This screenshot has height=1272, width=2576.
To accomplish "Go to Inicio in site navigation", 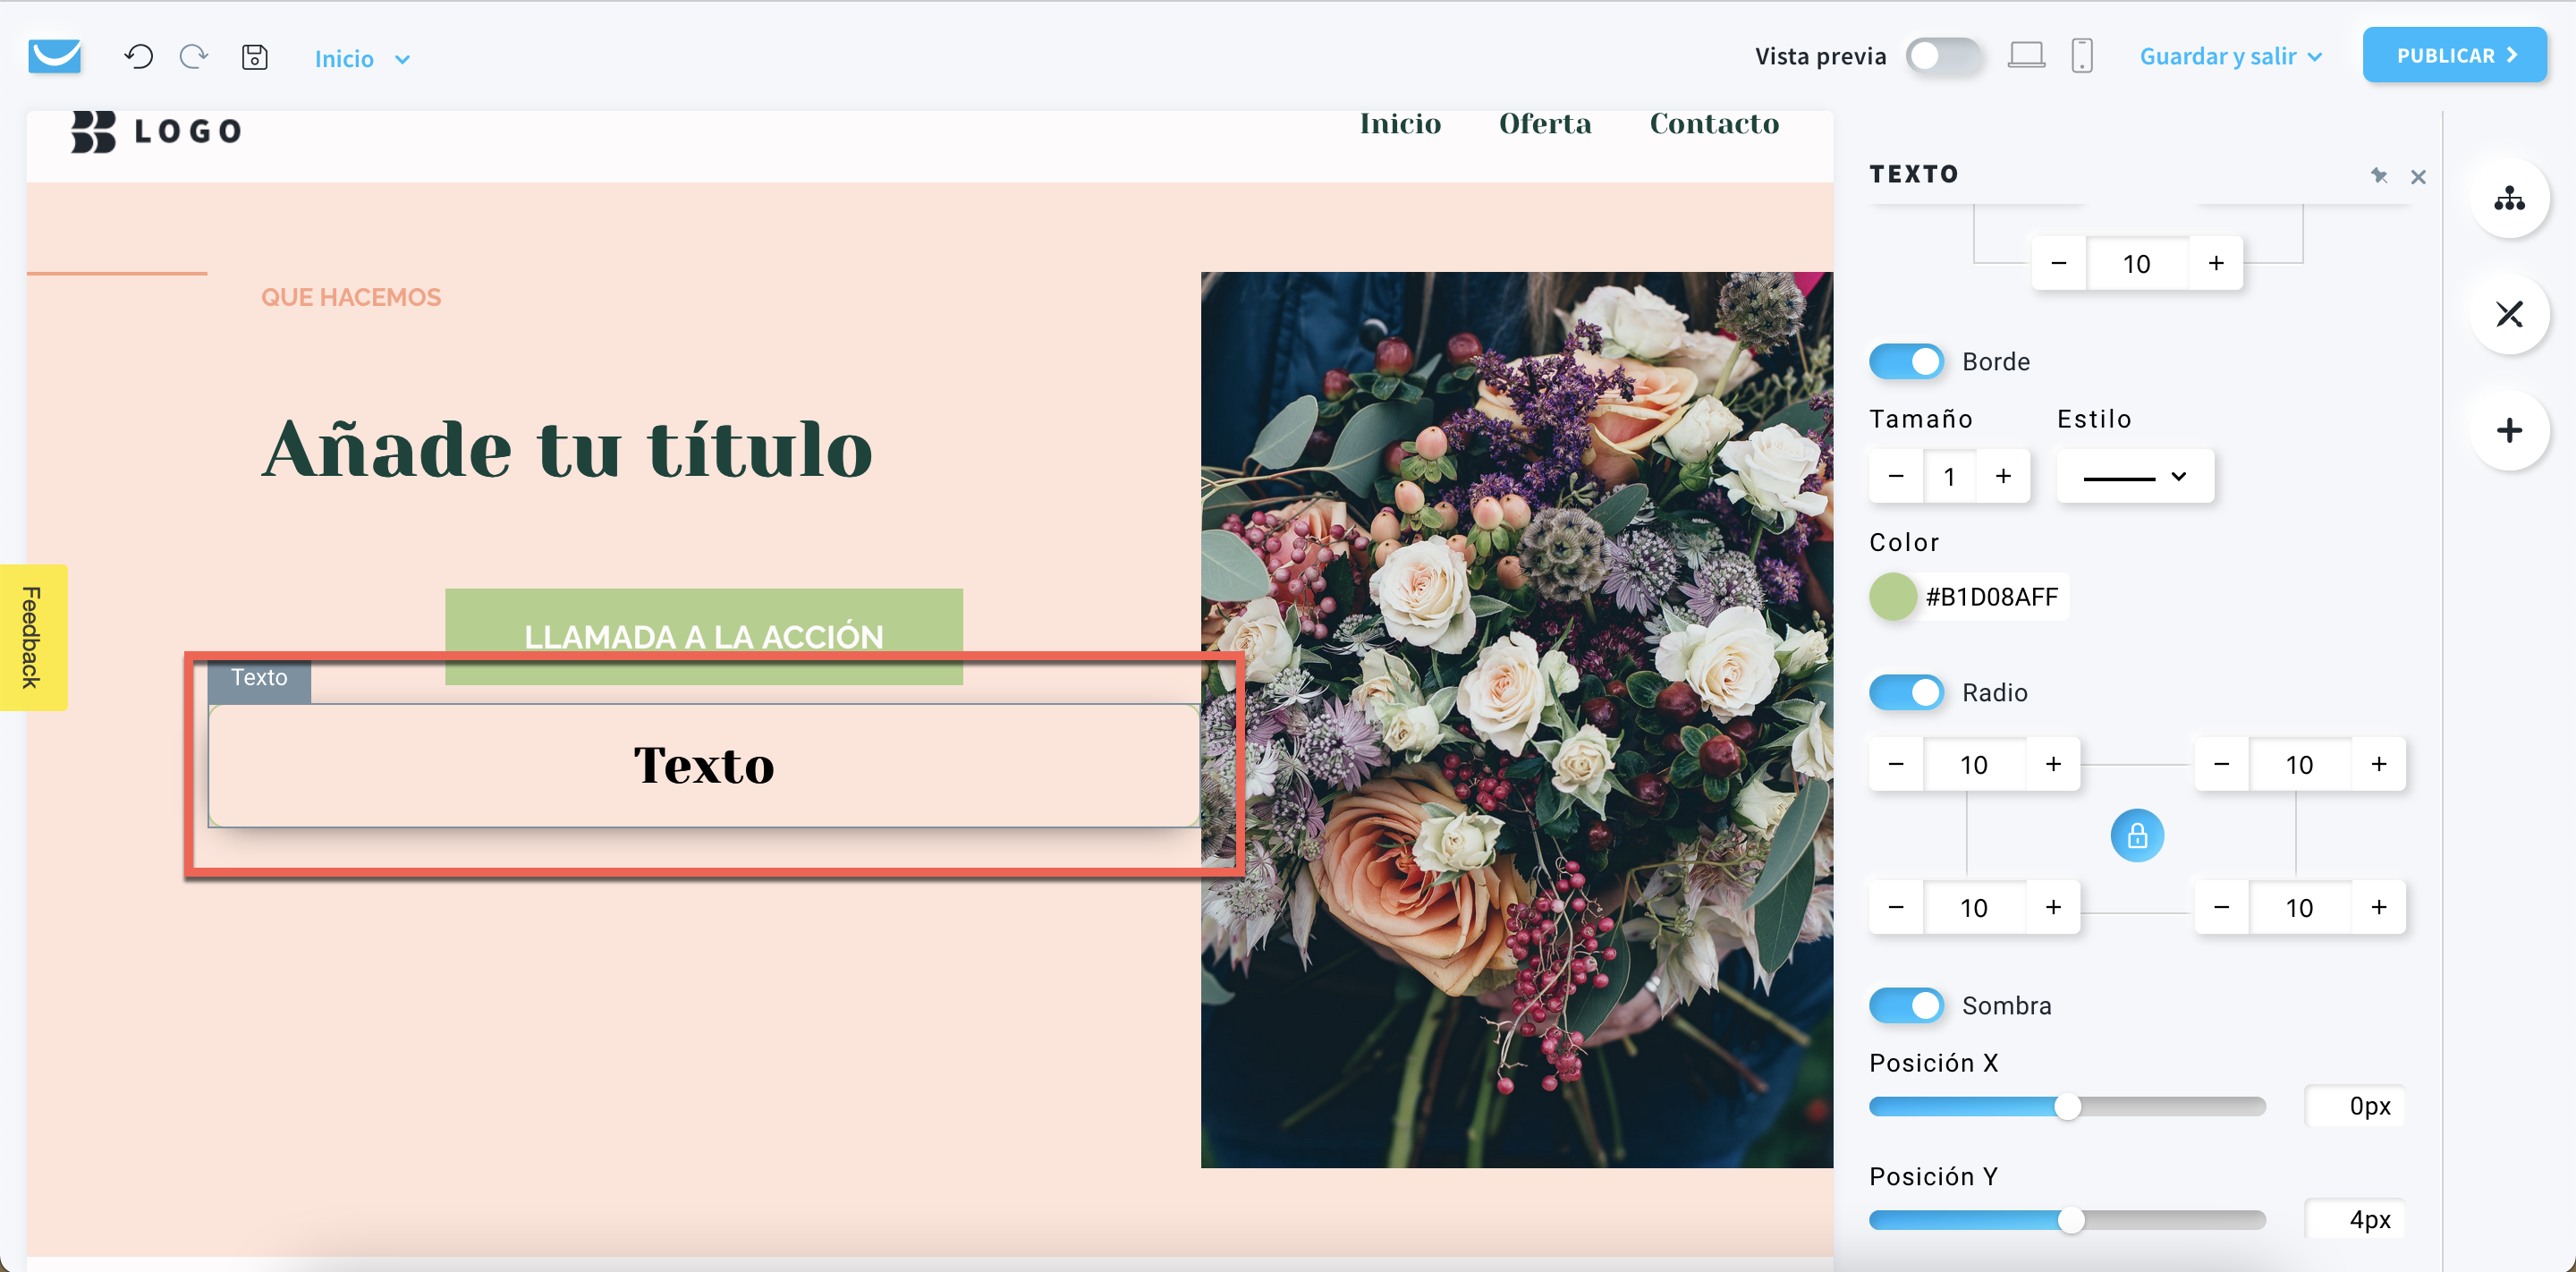I will (x=1400, y=124).
